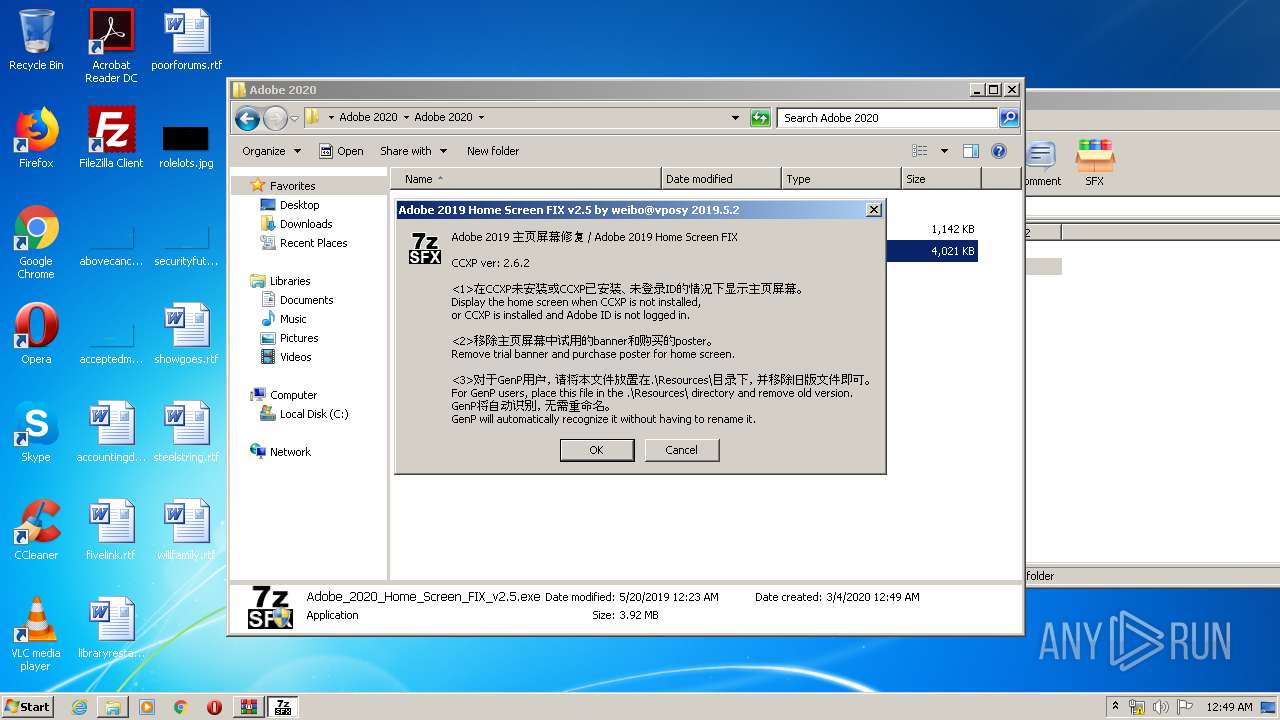Expand the view options dropdown arrow
Screen dimensions: 1280x720
coord(944,151)
